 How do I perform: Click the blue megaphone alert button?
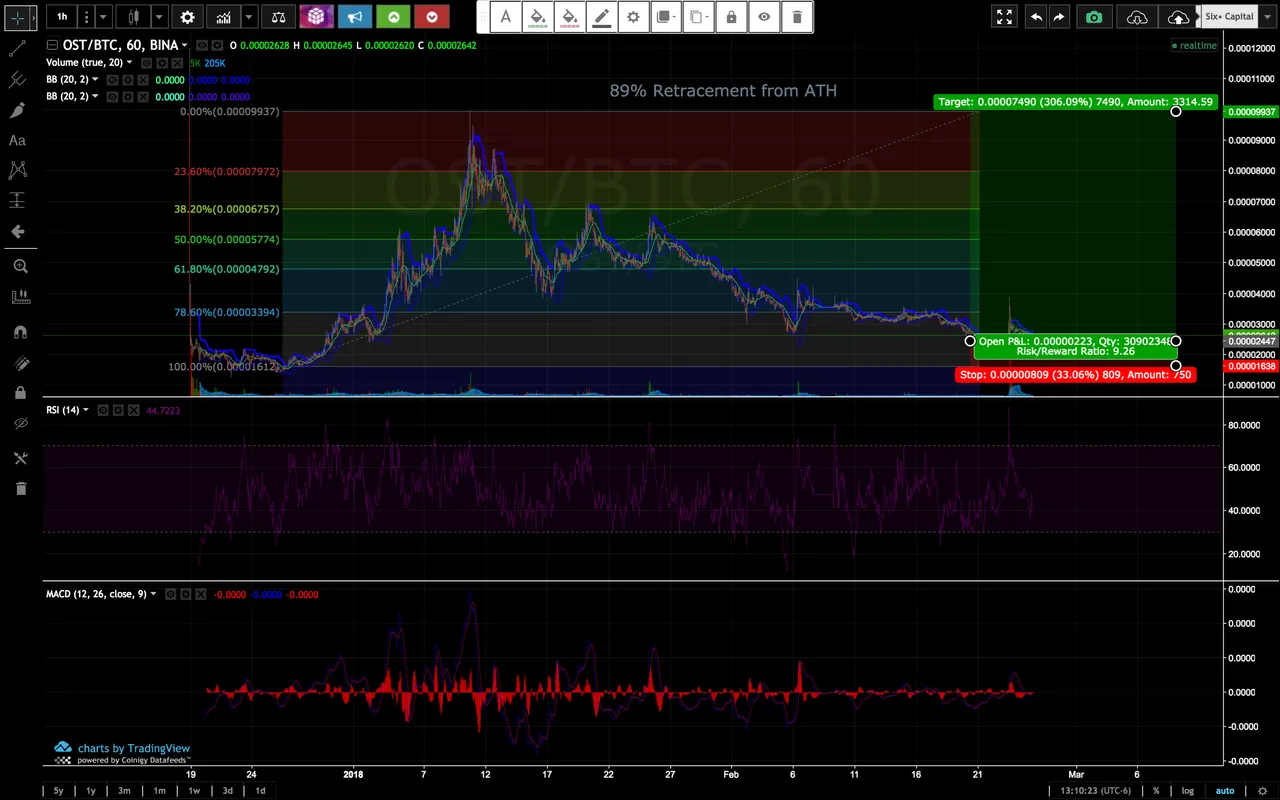[355, 17]
